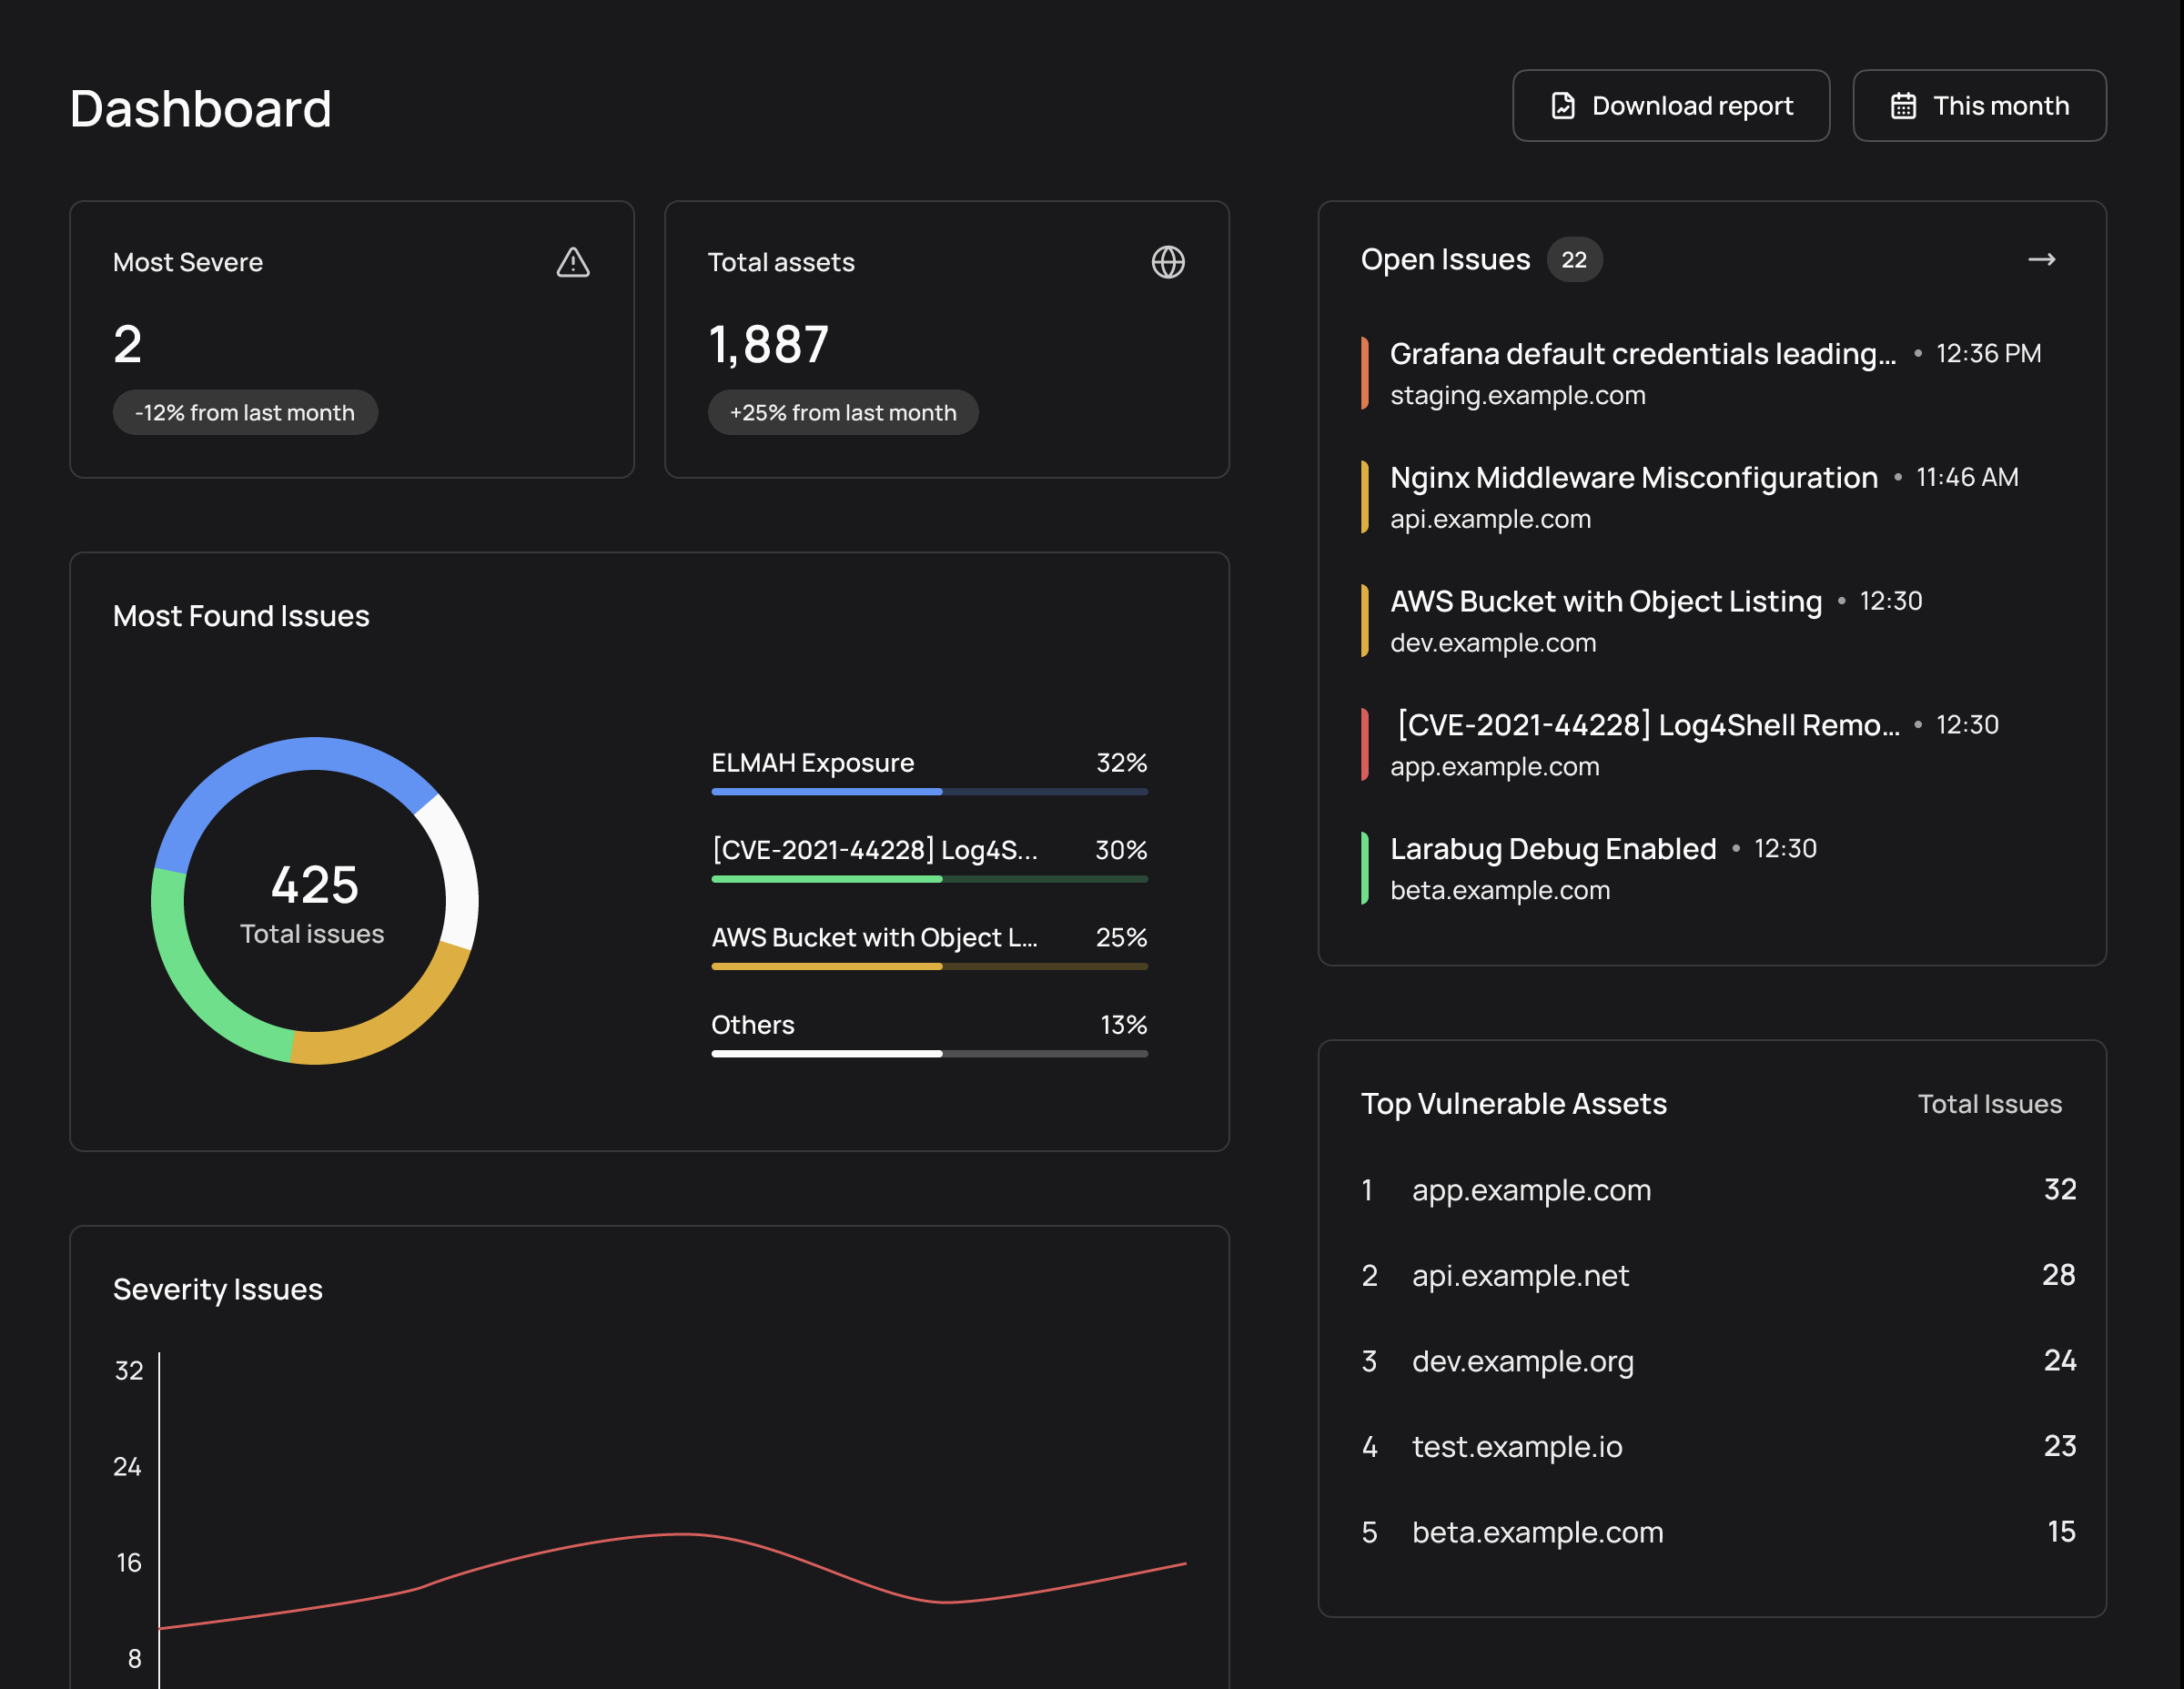
Task: Click the AWS Bucket 25% progress bar
Action: [928, 966]
